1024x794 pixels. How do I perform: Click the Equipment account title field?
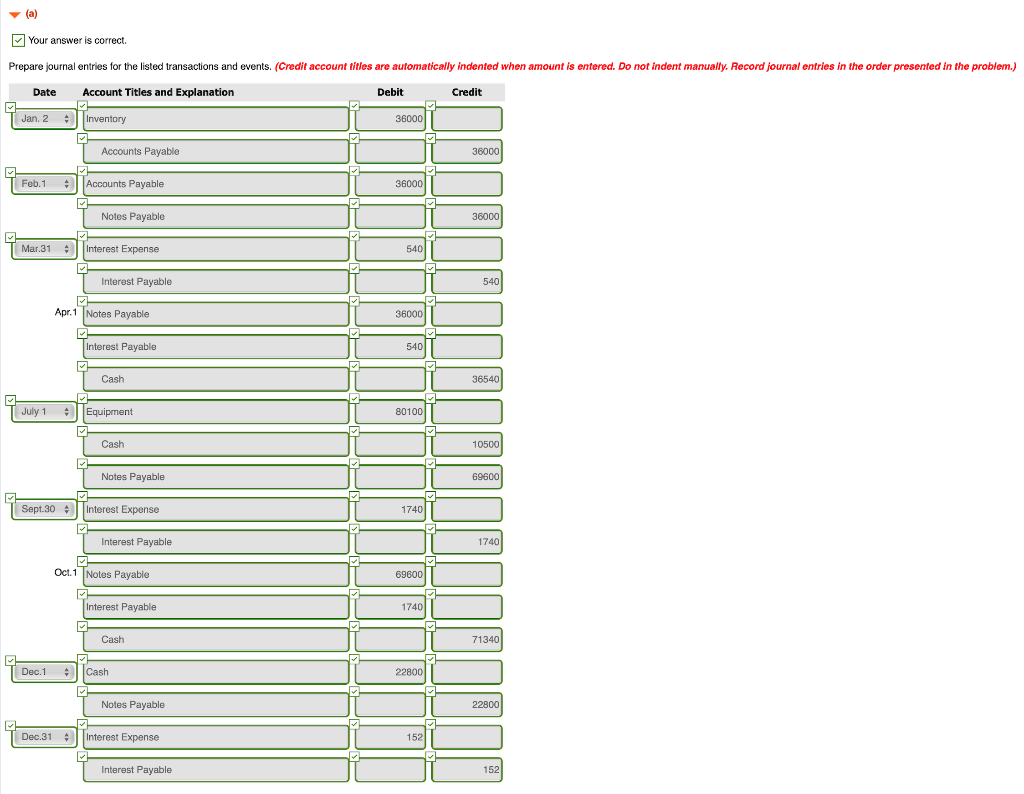coord(215,411)
